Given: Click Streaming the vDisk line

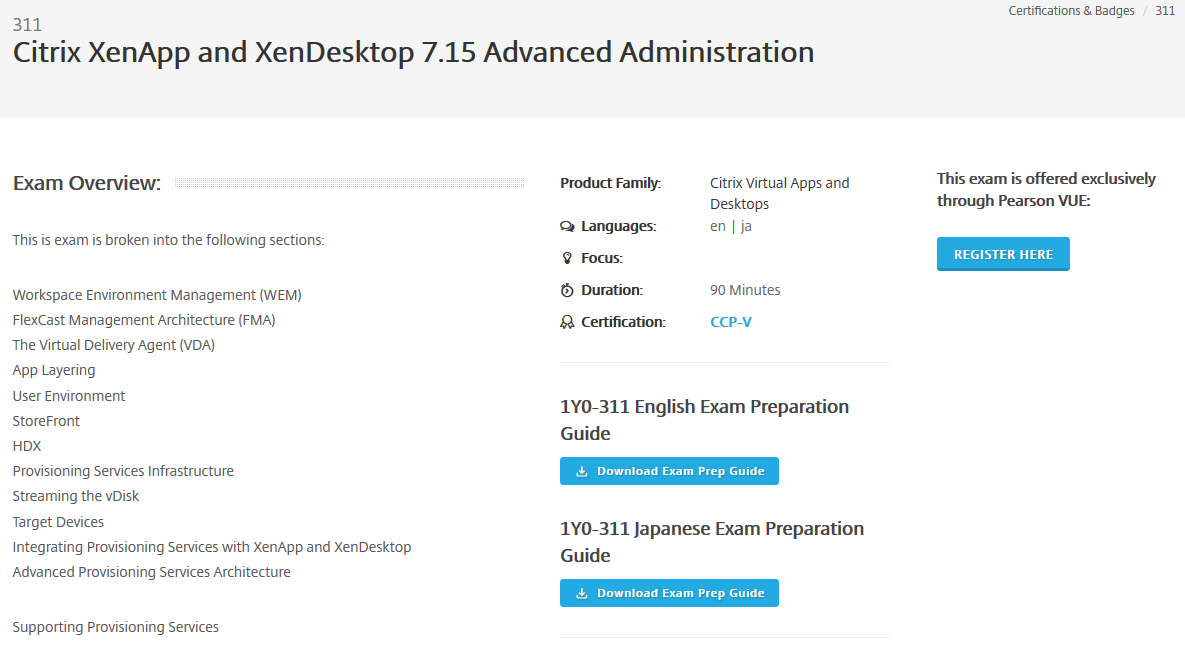Looking at the screenshot, I should [x=76, y=496].
